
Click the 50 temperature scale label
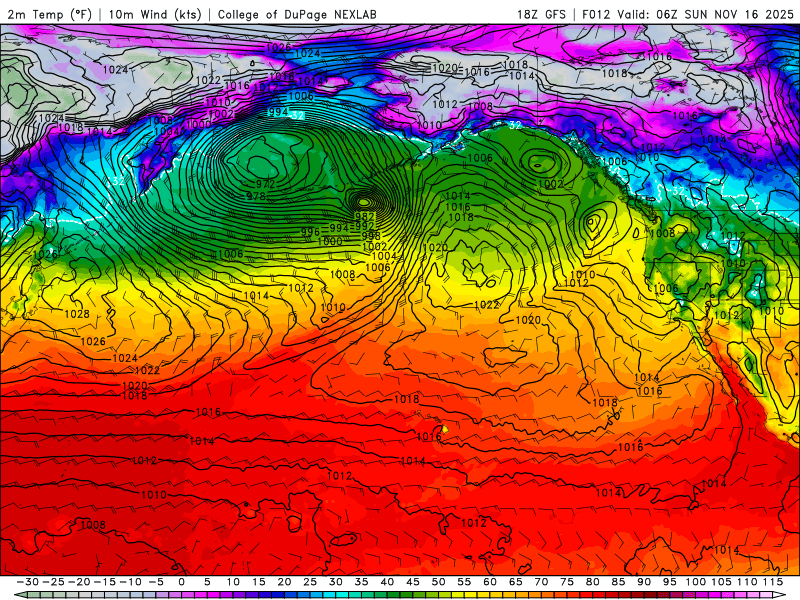tap(438, 582)
